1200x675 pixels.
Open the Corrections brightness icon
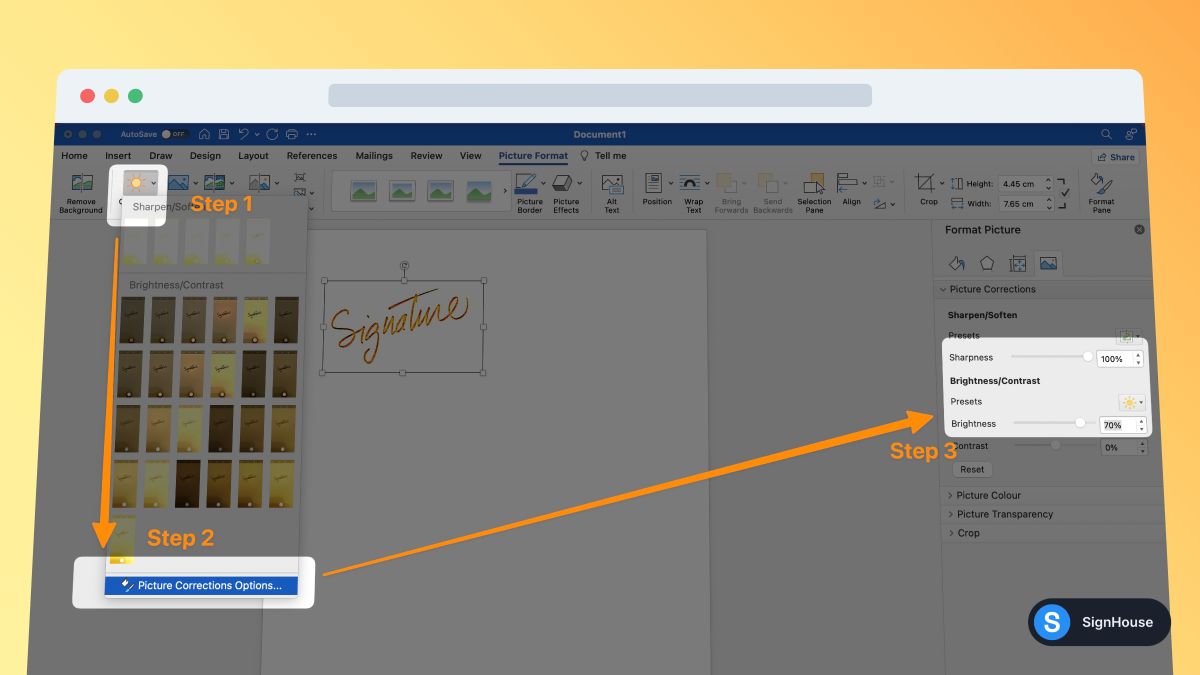coord(136,183)
